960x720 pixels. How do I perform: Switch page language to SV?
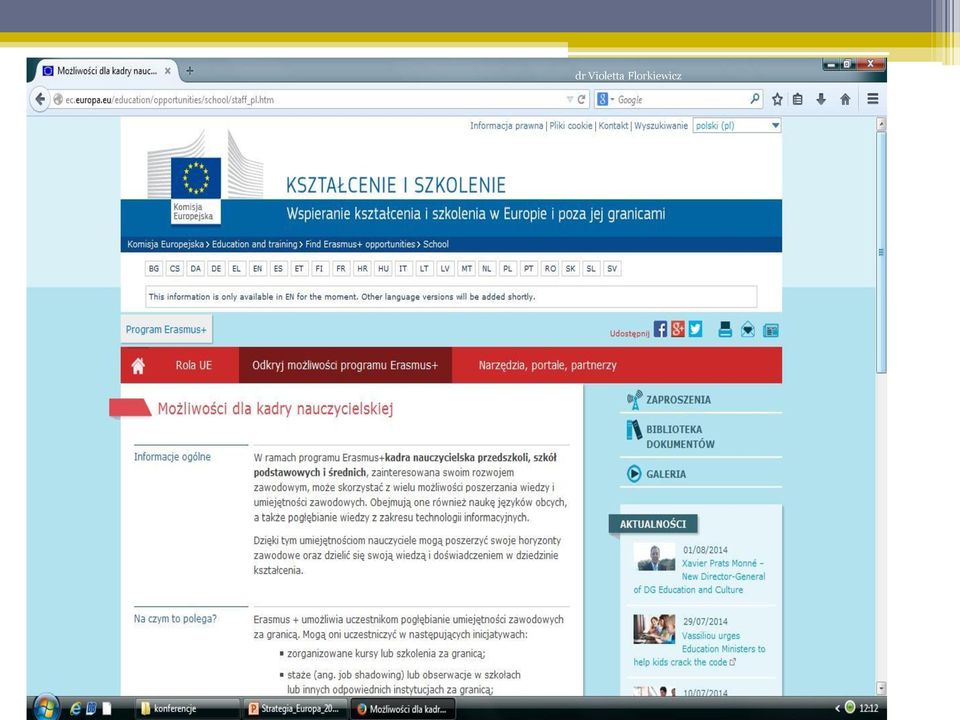[x=612, y=269]
